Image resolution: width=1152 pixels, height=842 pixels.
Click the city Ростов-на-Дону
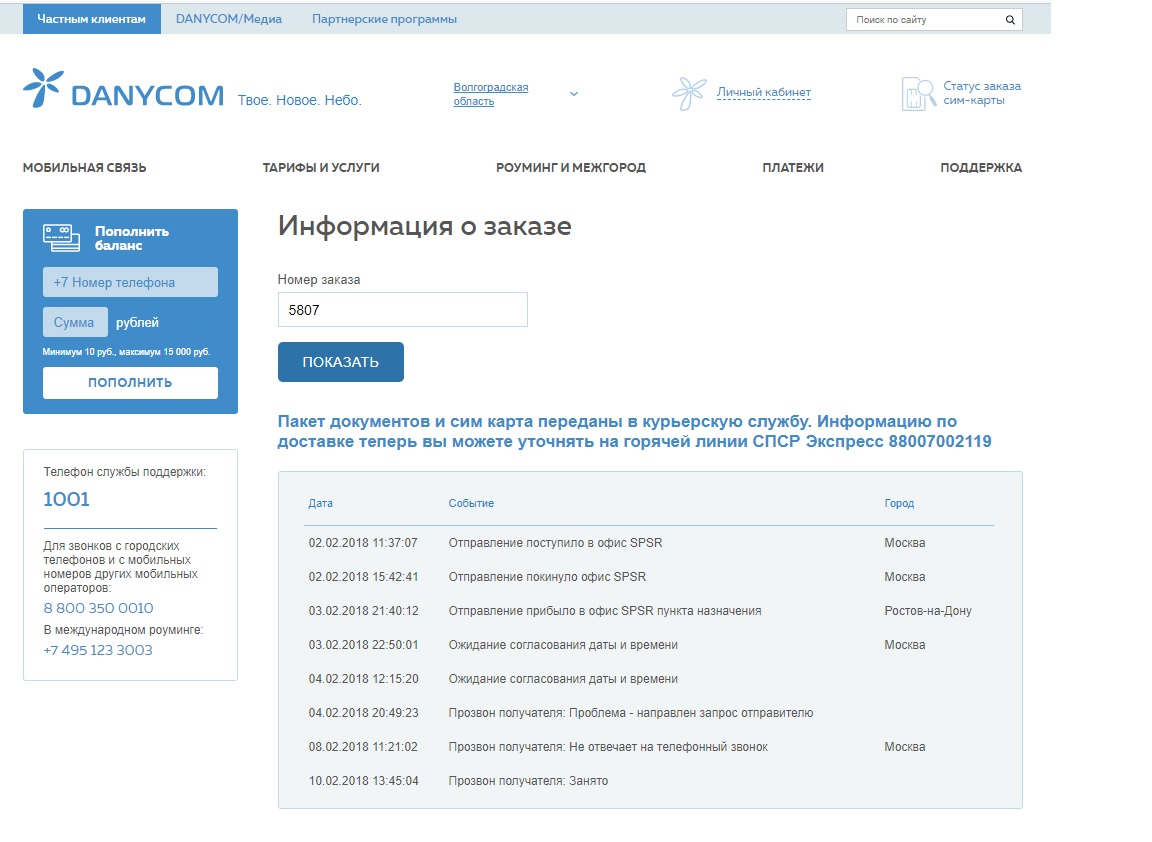tap(928, 611)
